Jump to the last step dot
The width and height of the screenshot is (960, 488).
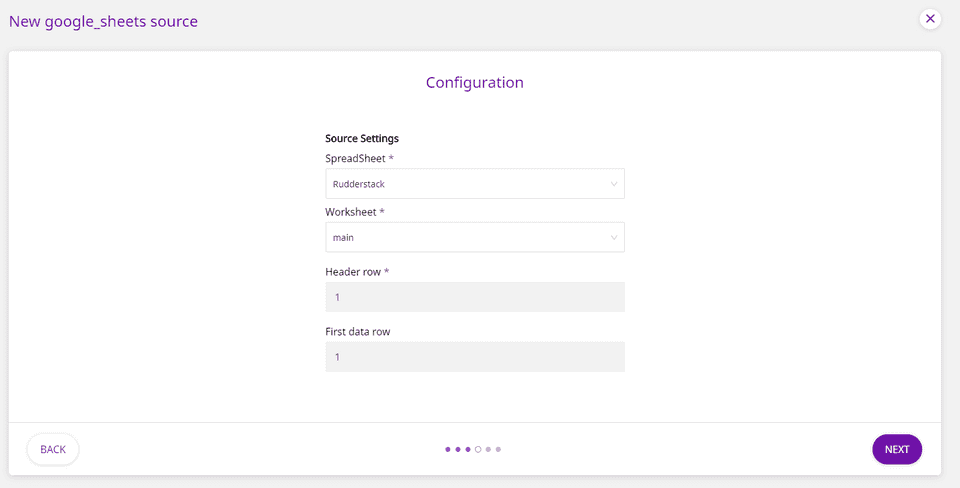click(498, 449)
